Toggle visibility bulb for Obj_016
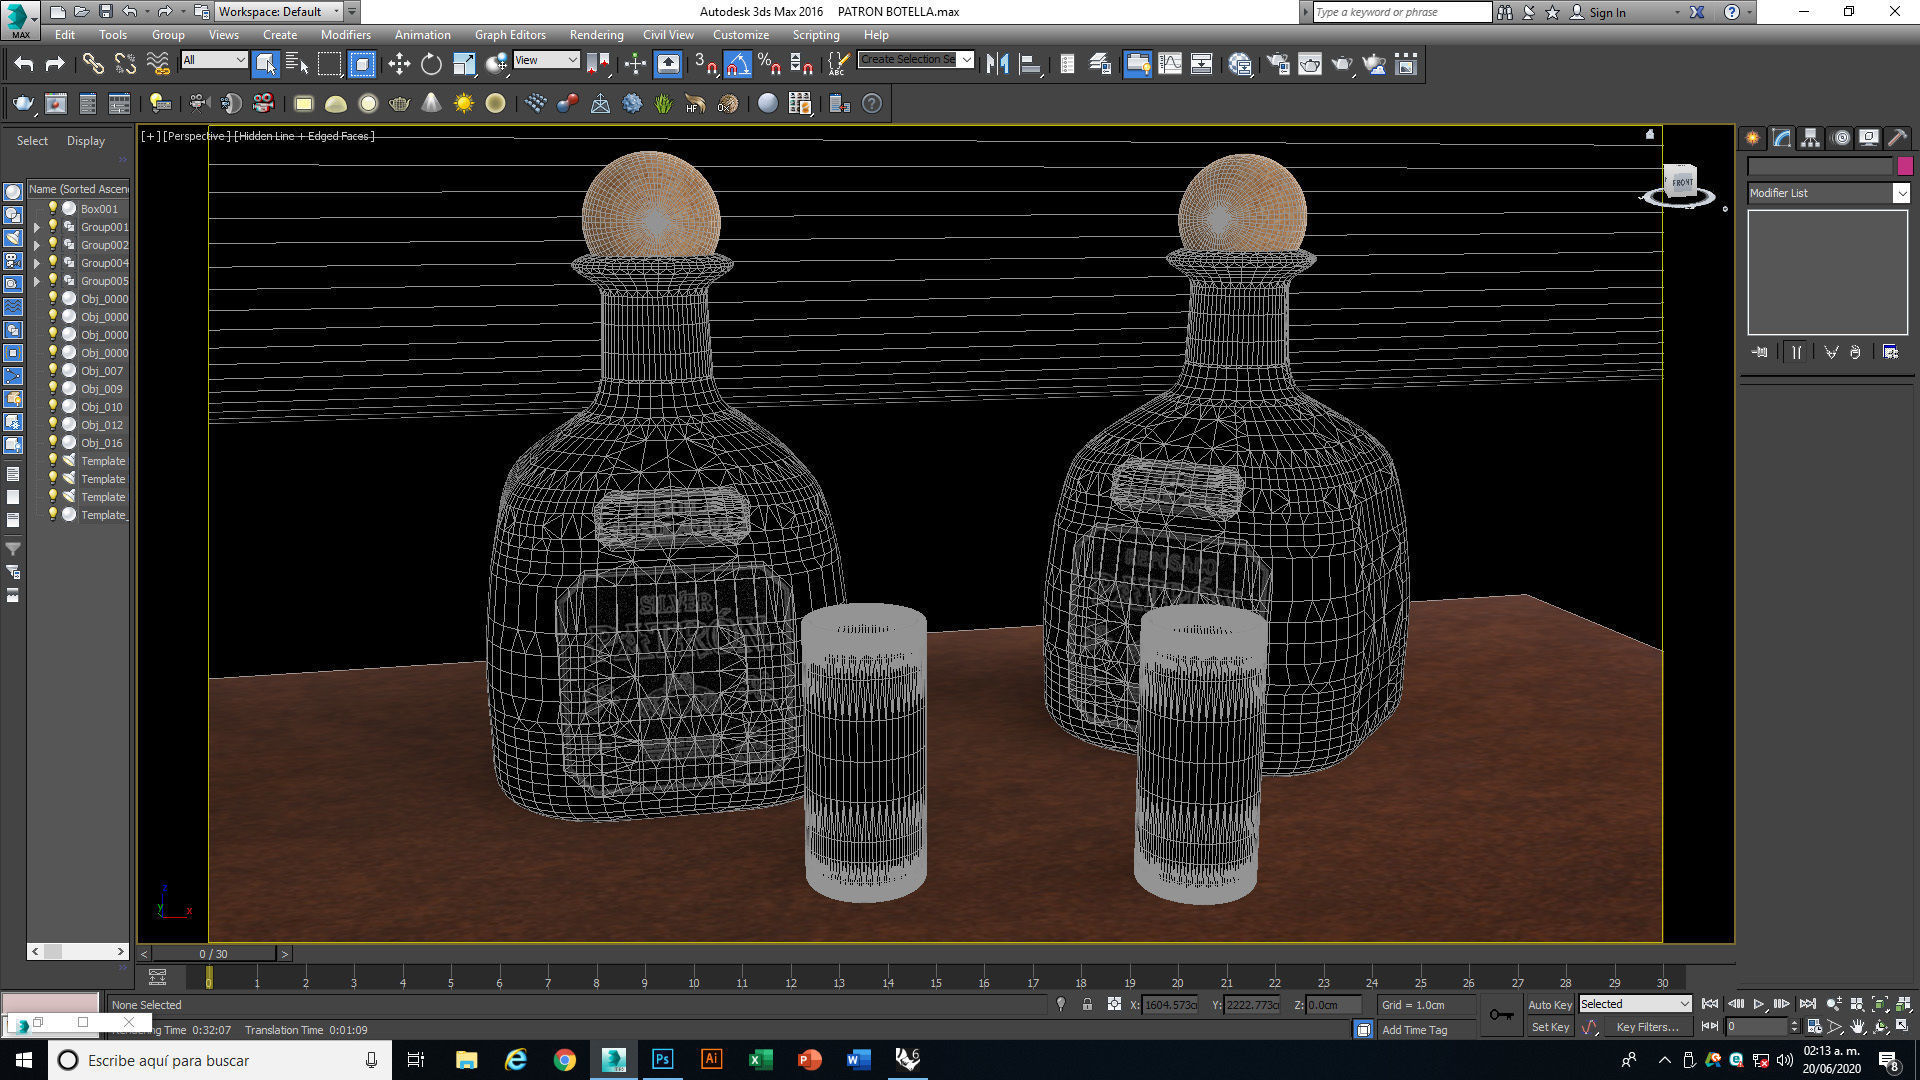This screenshot has width=1920, height=1080. coord(53,442)
